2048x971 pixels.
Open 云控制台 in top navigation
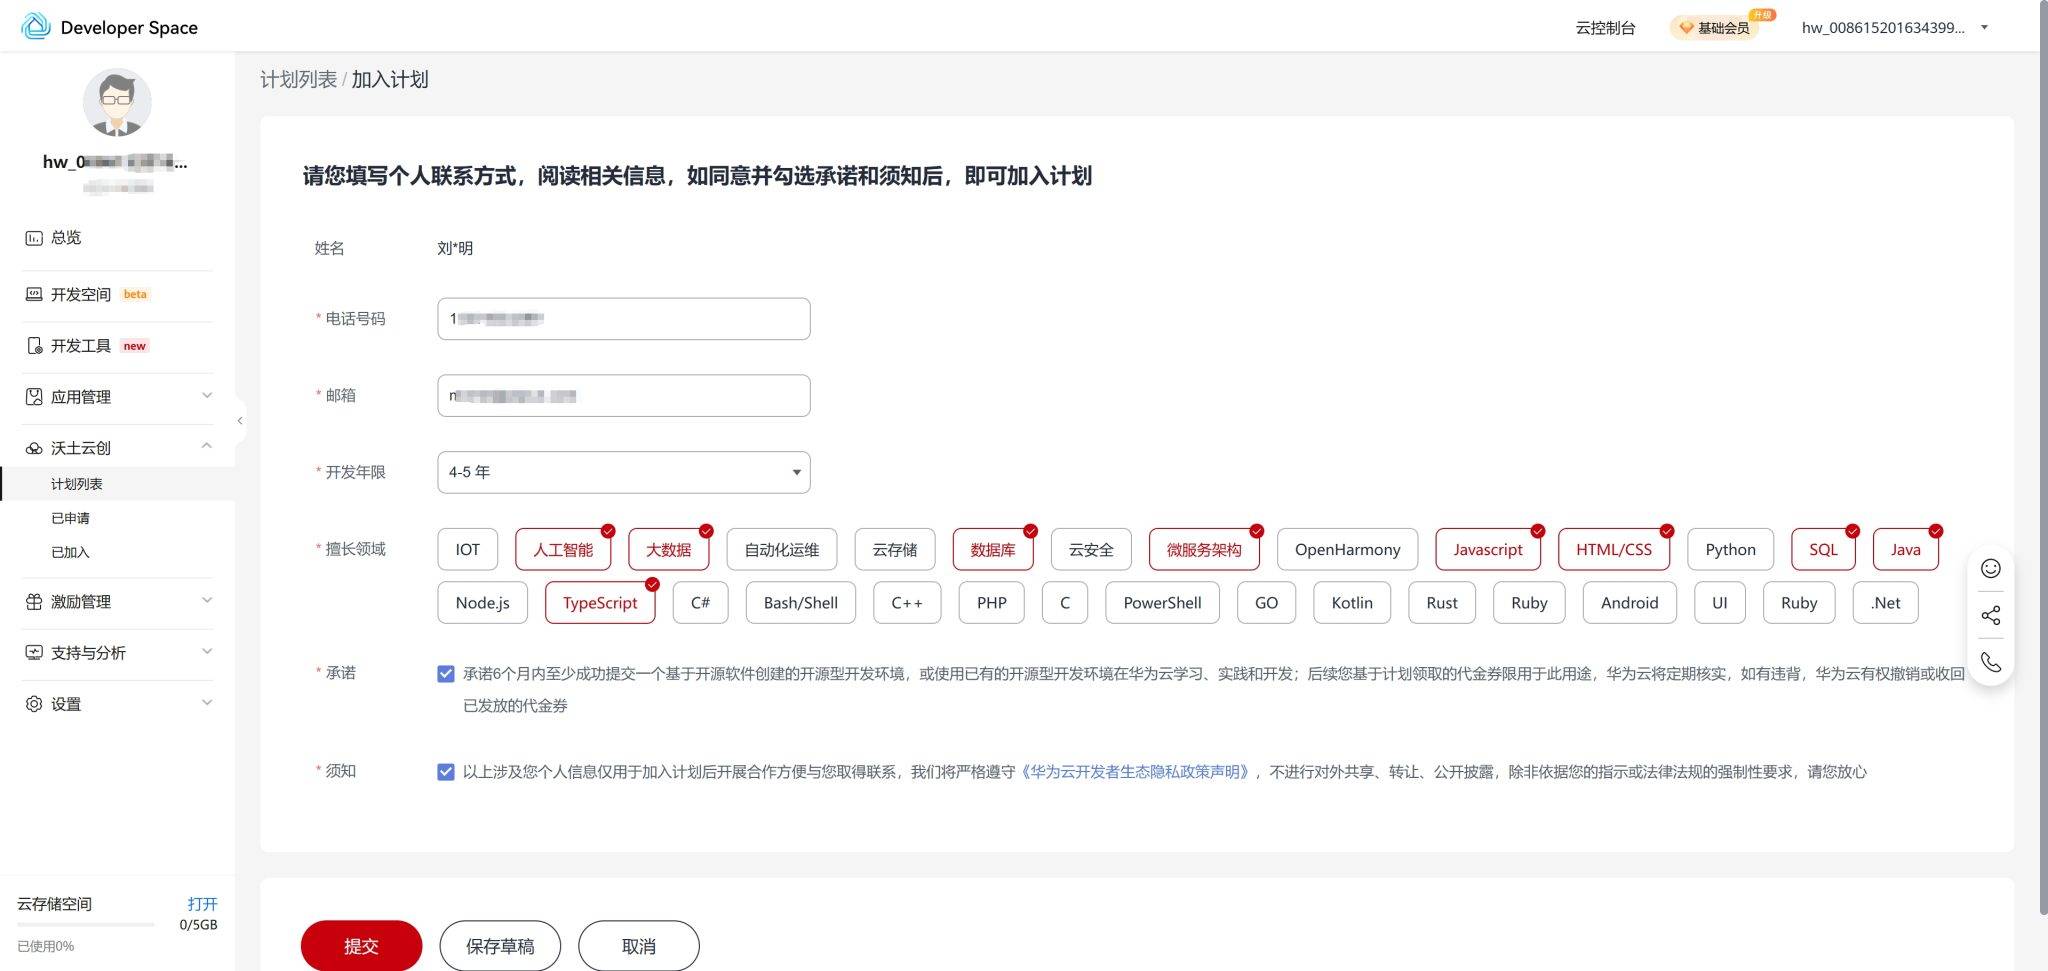1605,28
